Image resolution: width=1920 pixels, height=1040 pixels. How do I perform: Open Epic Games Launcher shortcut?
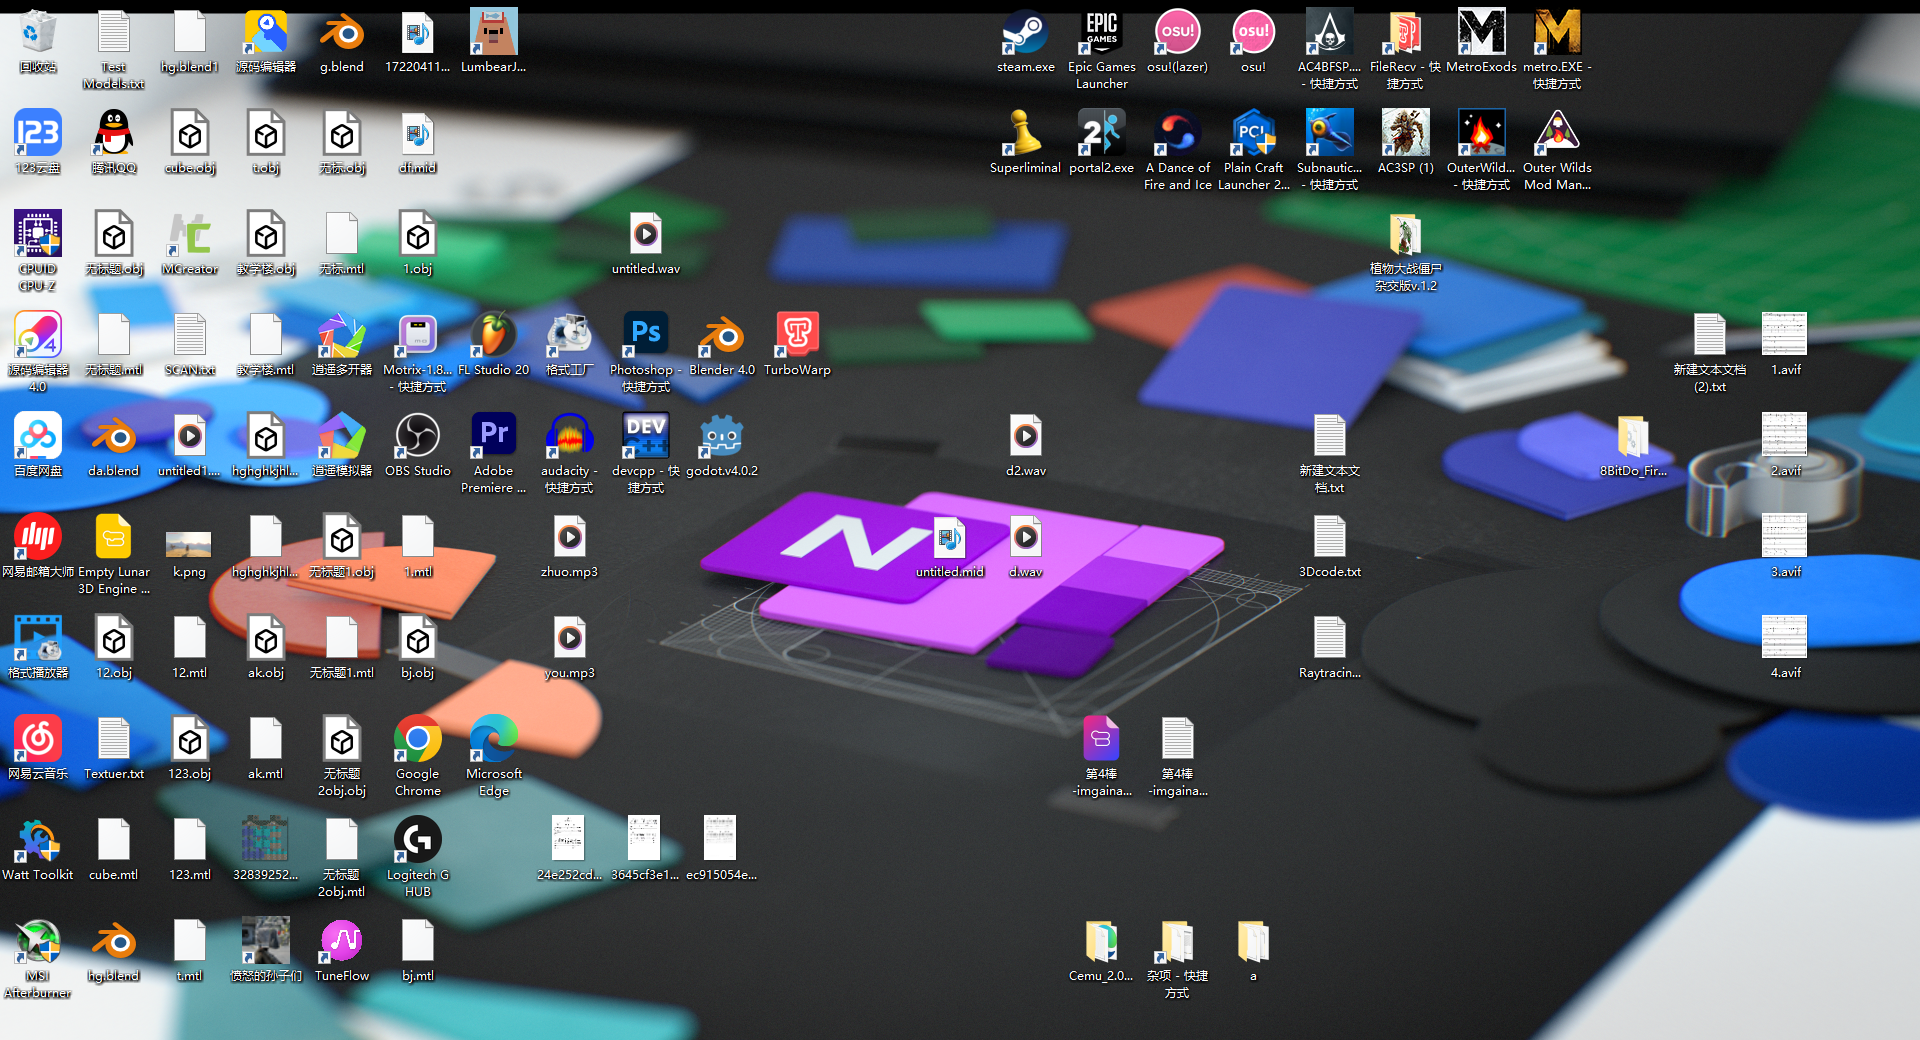1101,33
